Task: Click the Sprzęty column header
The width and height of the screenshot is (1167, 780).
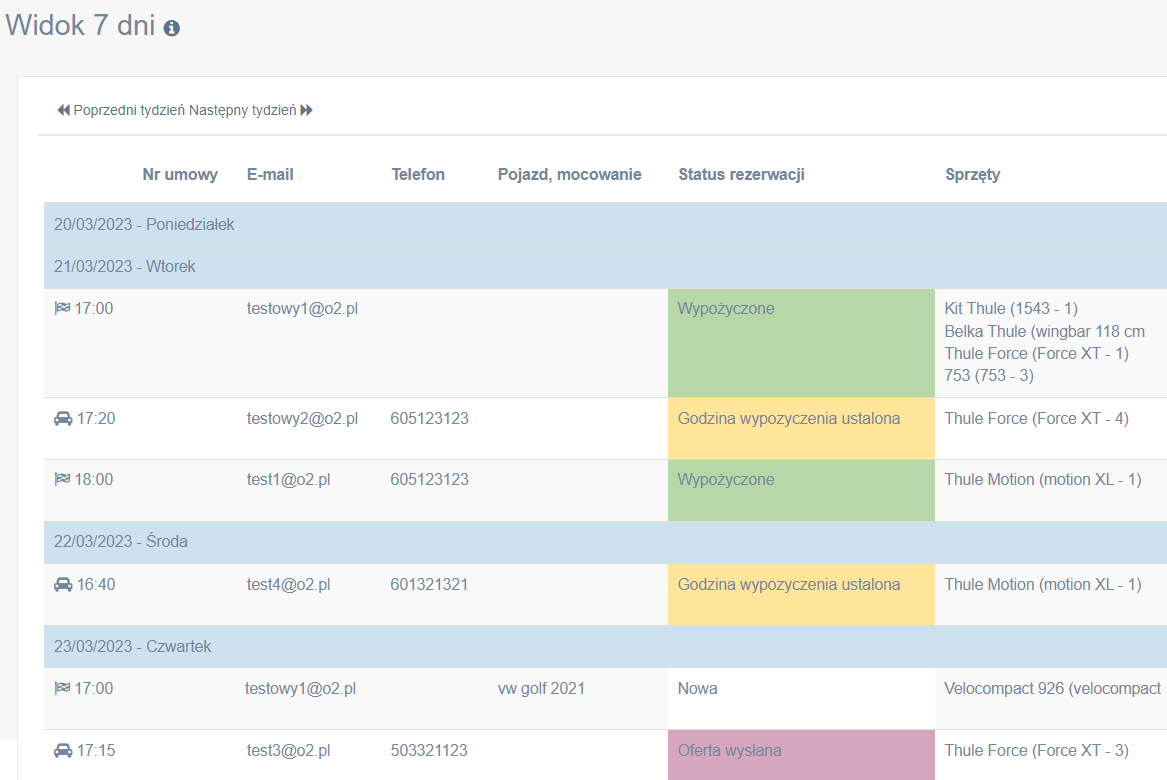Action: click(972, 174)
